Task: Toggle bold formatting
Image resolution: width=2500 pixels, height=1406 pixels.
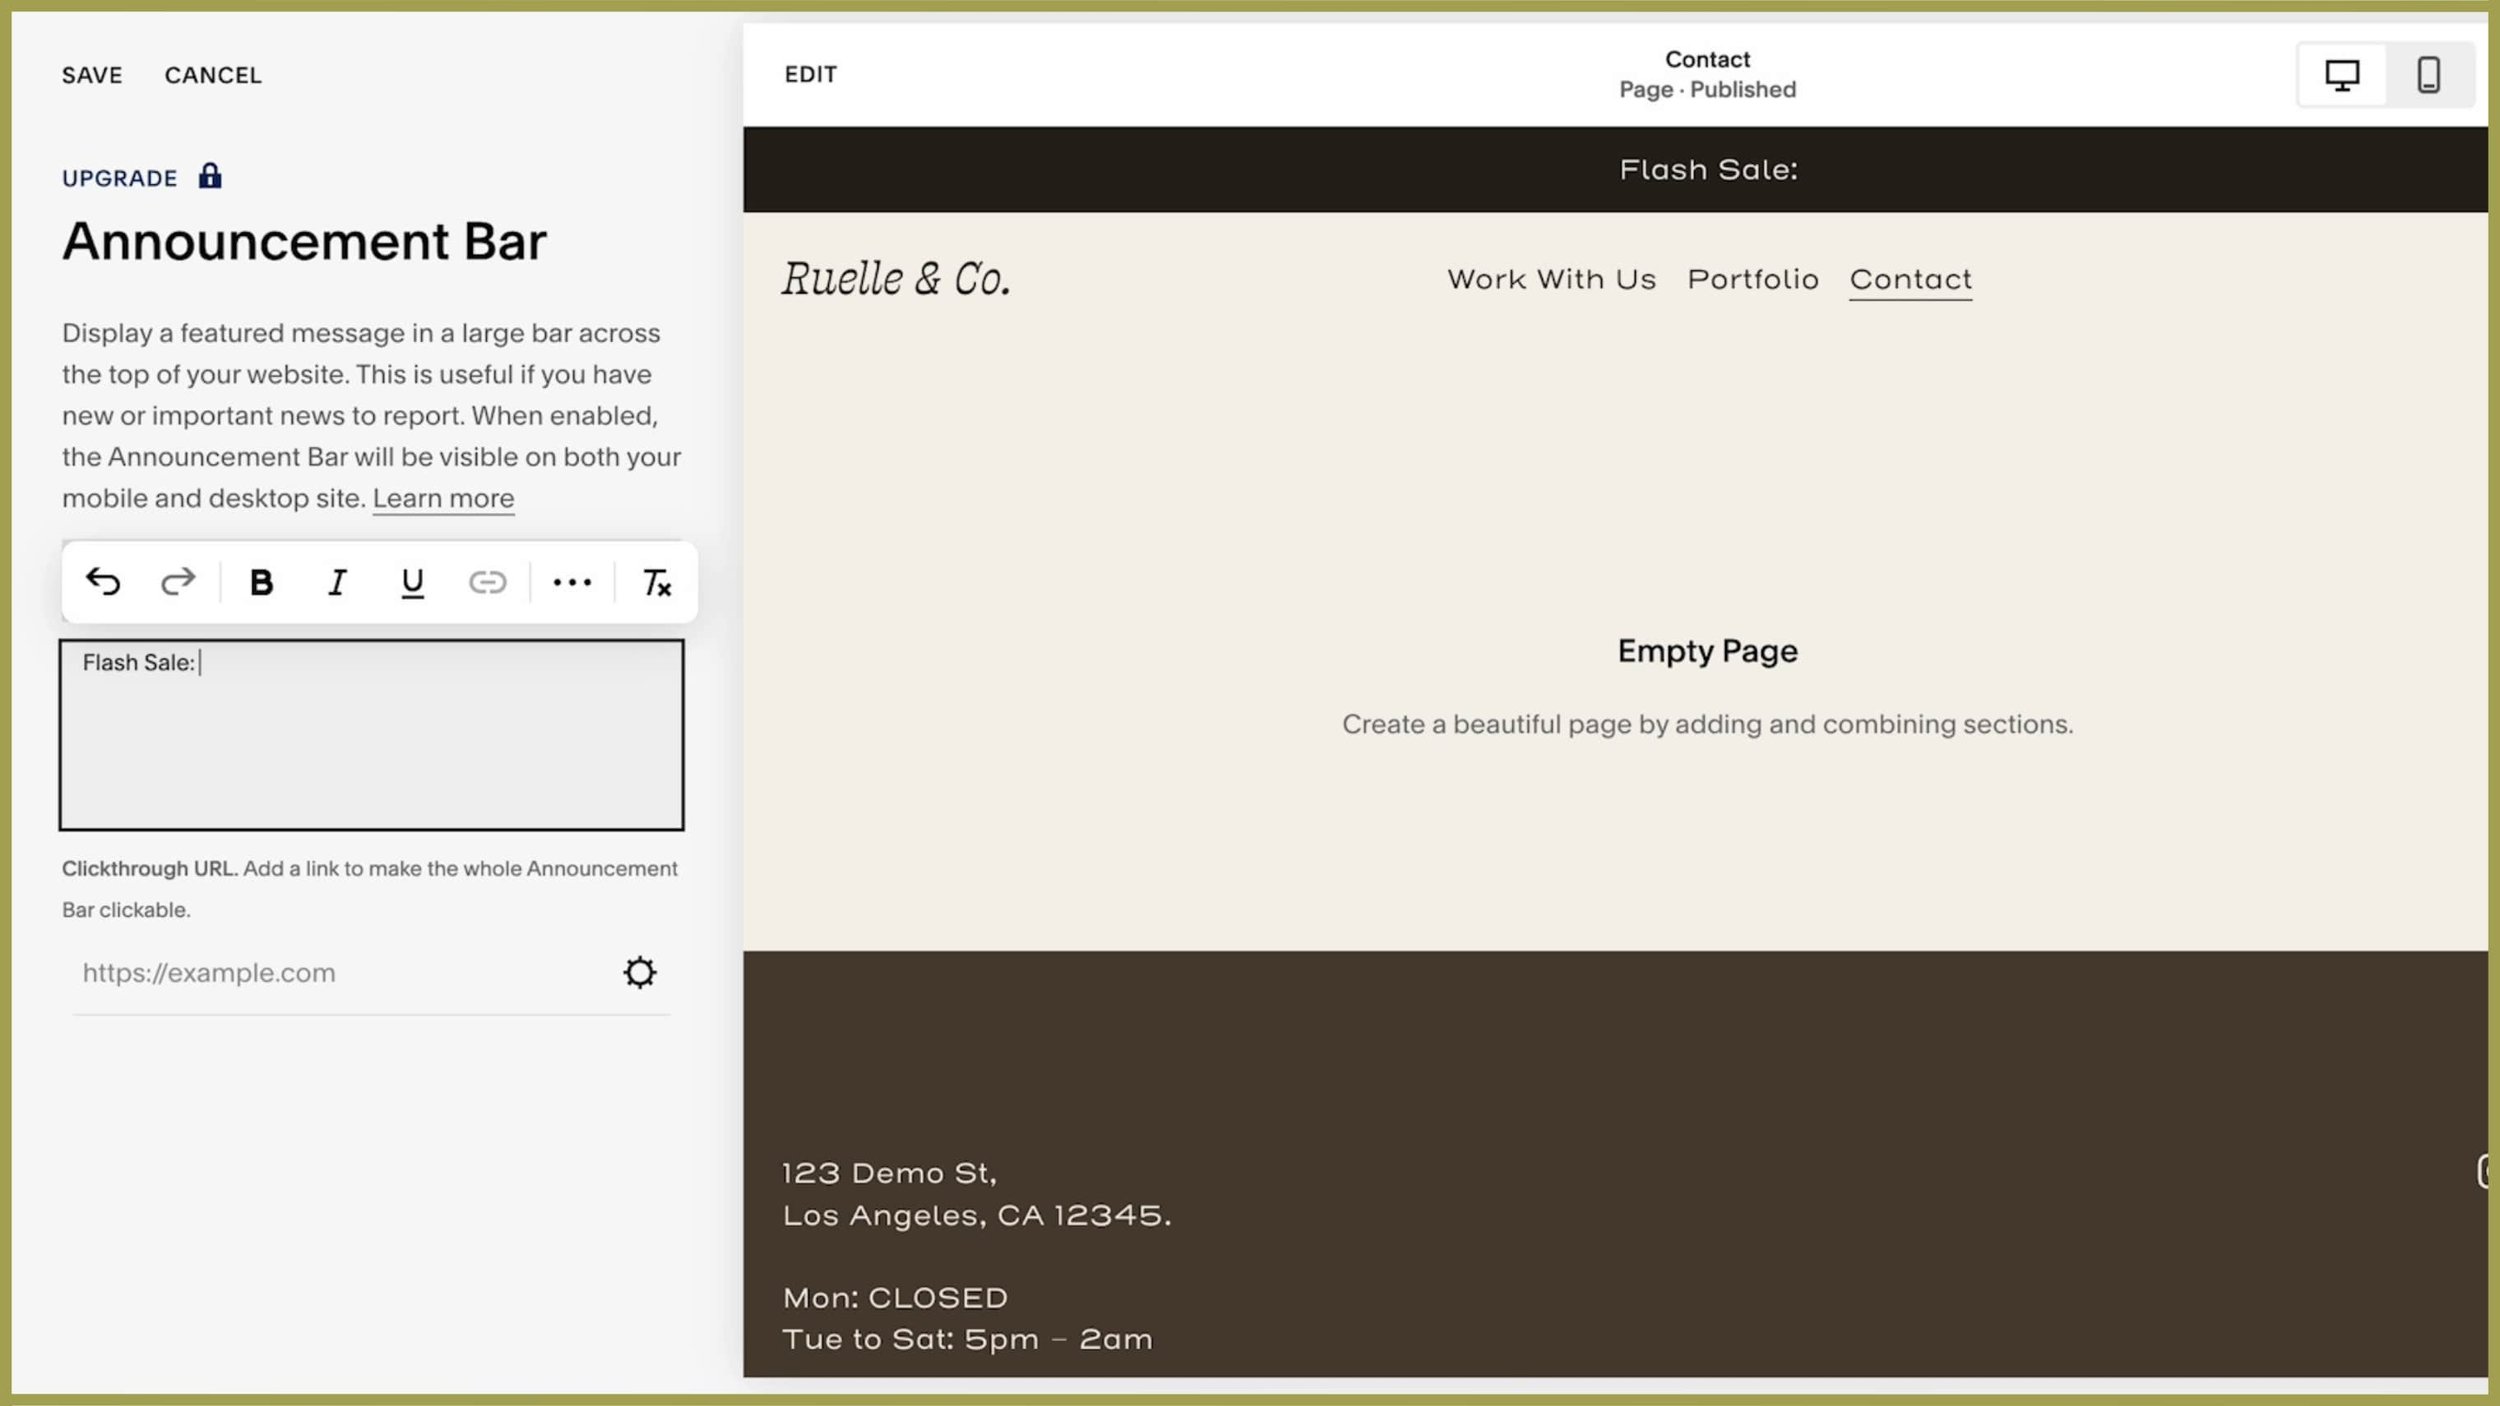Action: coord(261,582)
